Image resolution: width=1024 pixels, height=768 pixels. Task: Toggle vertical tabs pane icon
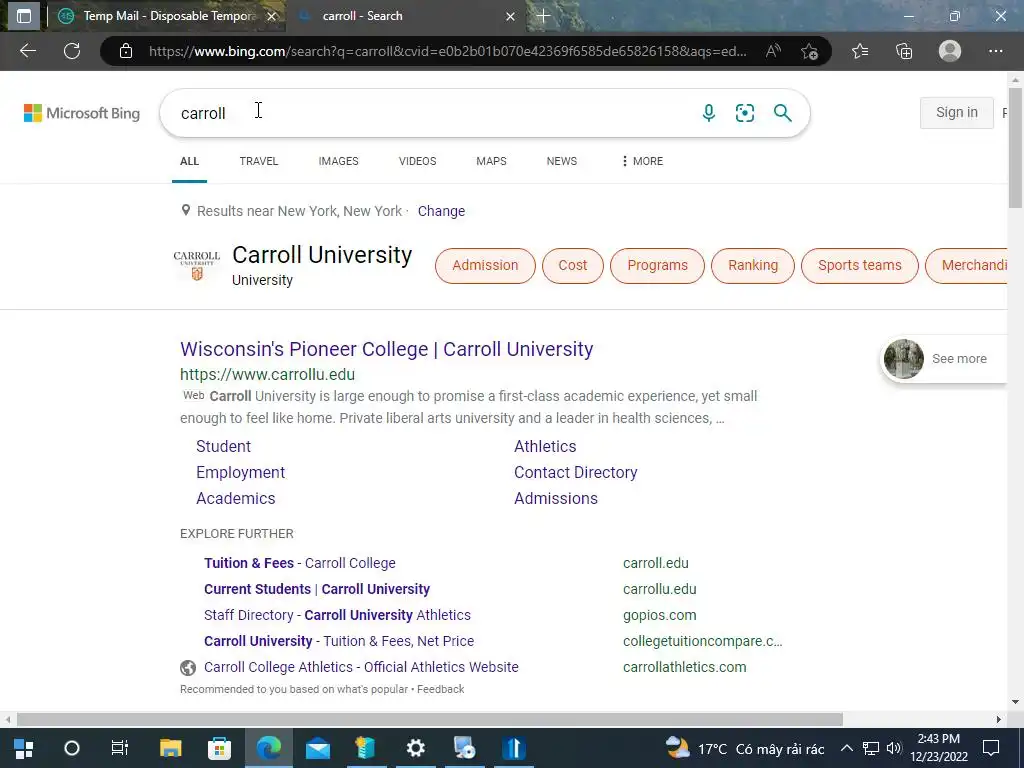(24, 16)
